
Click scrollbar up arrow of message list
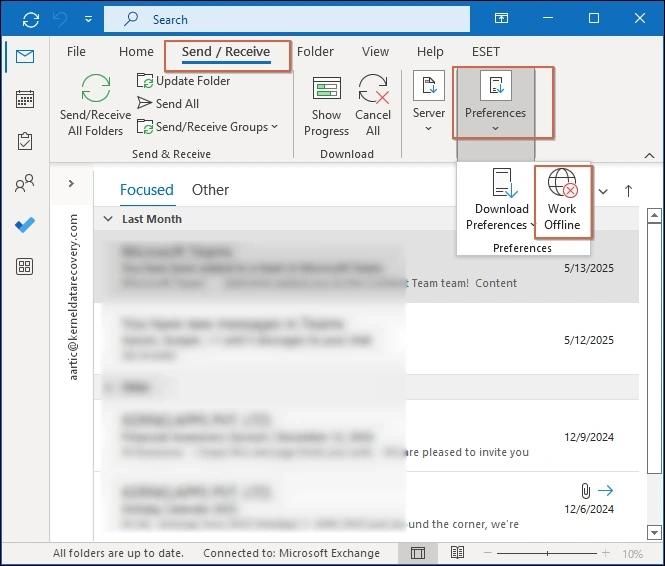(654, 216)
